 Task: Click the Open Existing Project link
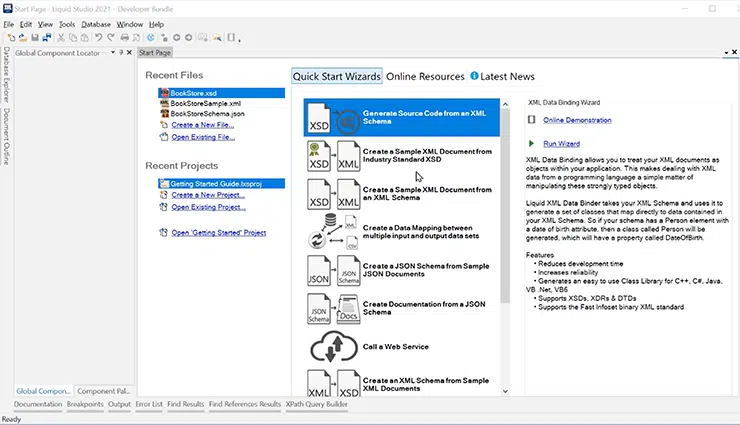[209, 207]
